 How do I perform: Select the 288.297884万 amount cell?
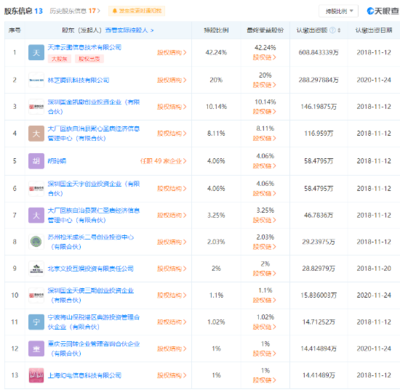(318, 80)
